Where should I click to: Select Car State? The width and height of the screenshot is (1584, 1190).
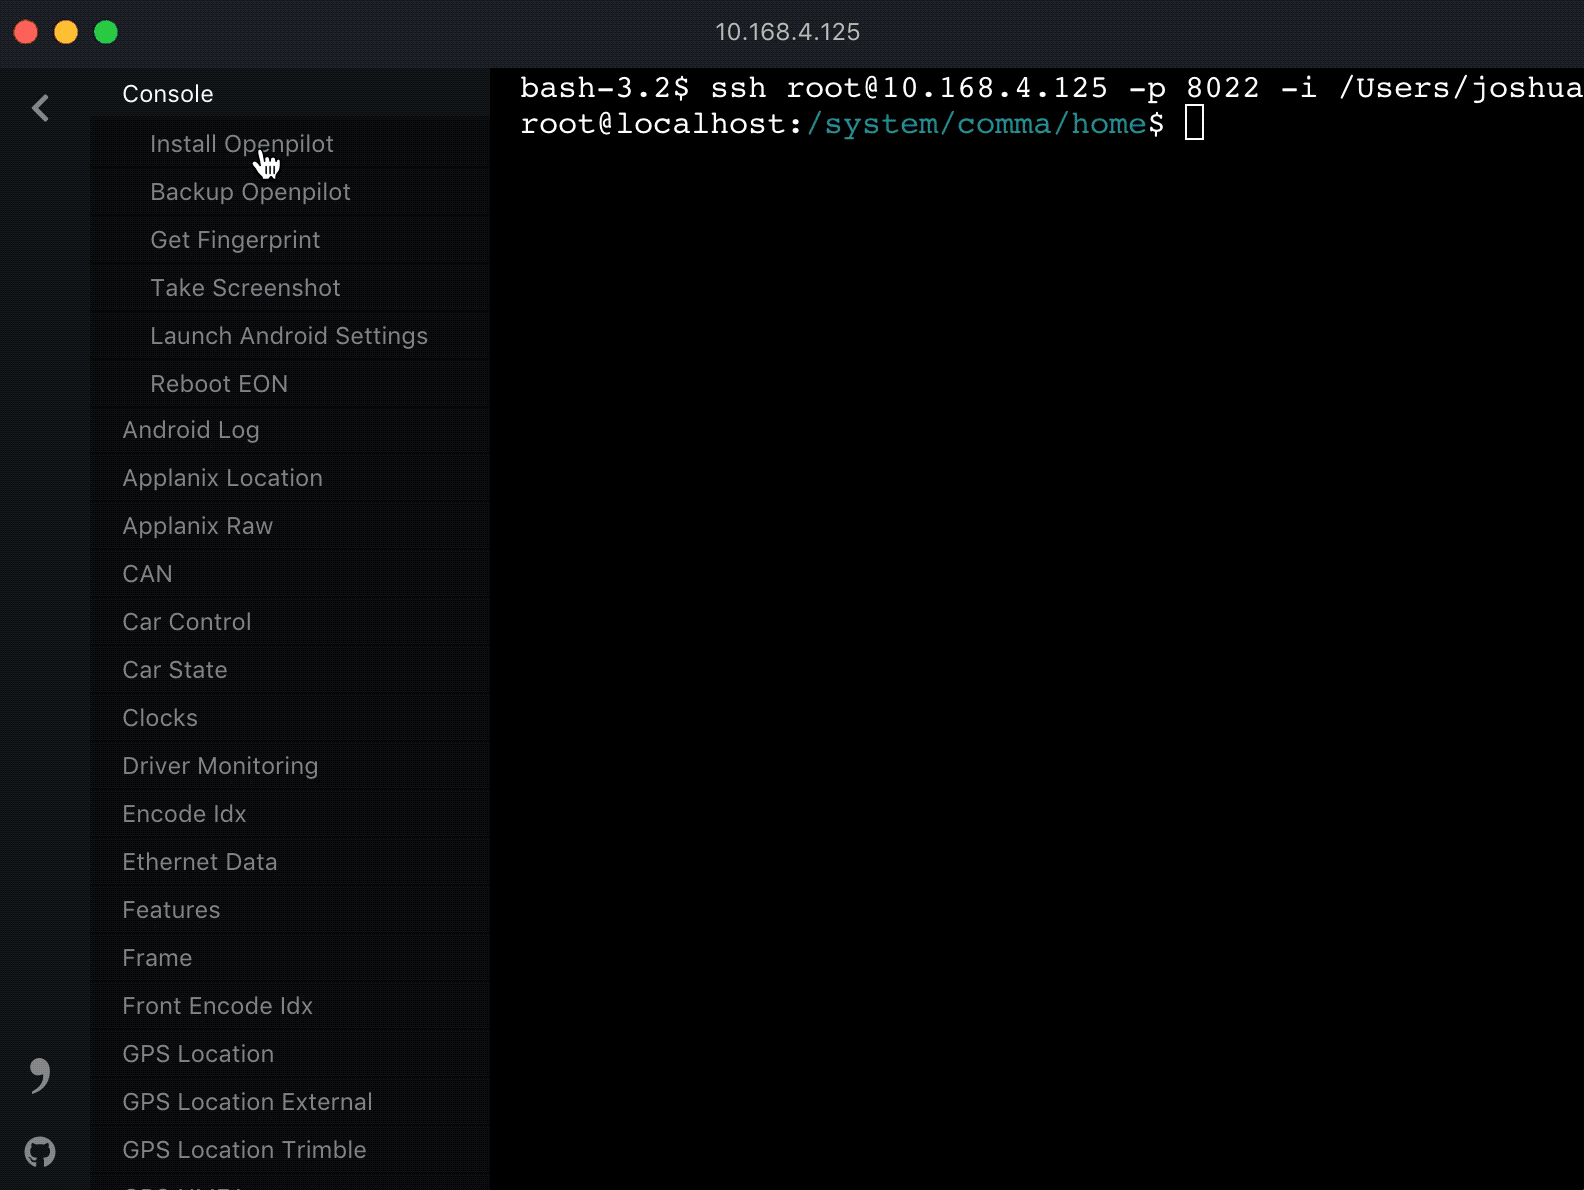tap(290, 670)
